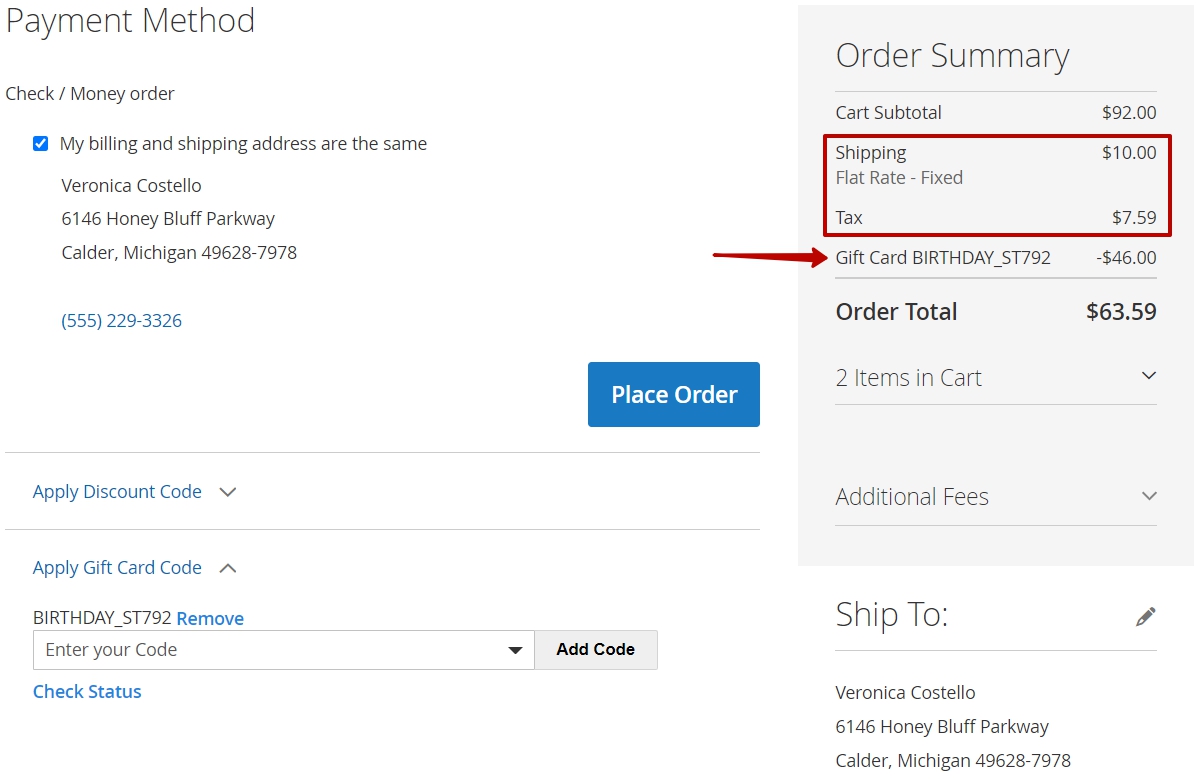Screen dimensions: 1199x779
Task: Remove the BIRTHDAY_ST792 gift card
Action: (210, 618)
